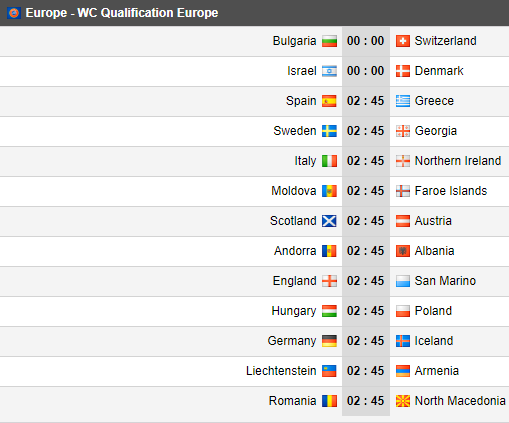The width and height of the screenshot is (509, 423).
Task: Open the Italy team link
Action: click(305, 161)
